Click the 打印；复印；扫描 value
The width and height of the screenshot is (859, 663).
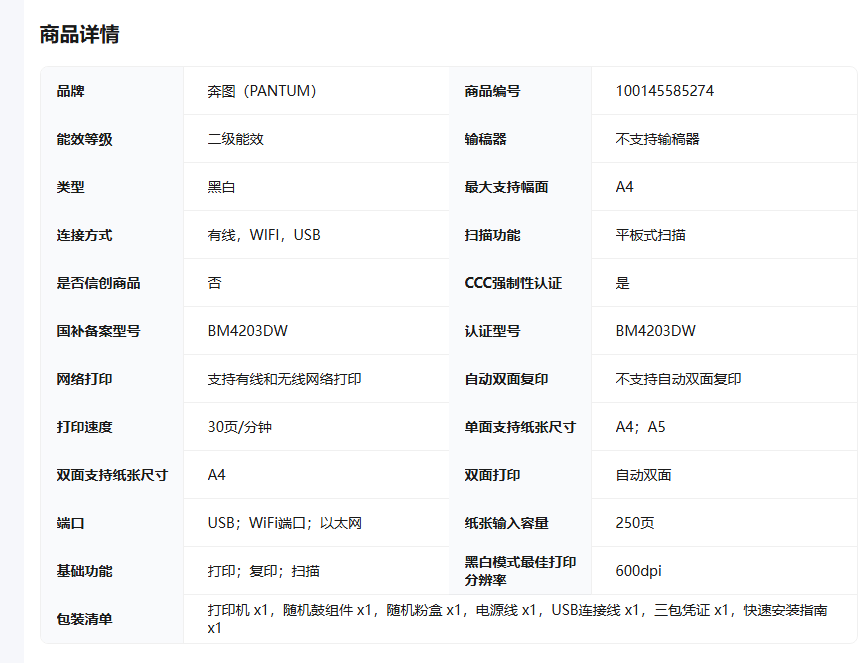coord(264,571)
